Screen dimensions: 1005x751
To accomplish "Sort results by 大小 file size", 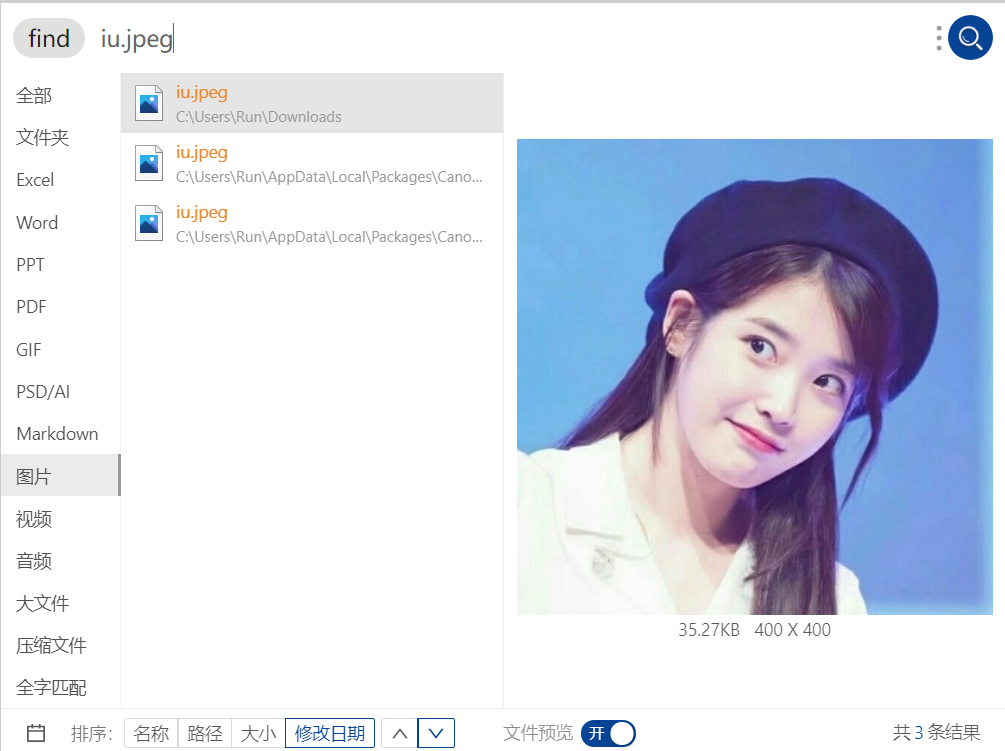I will 258,733.
